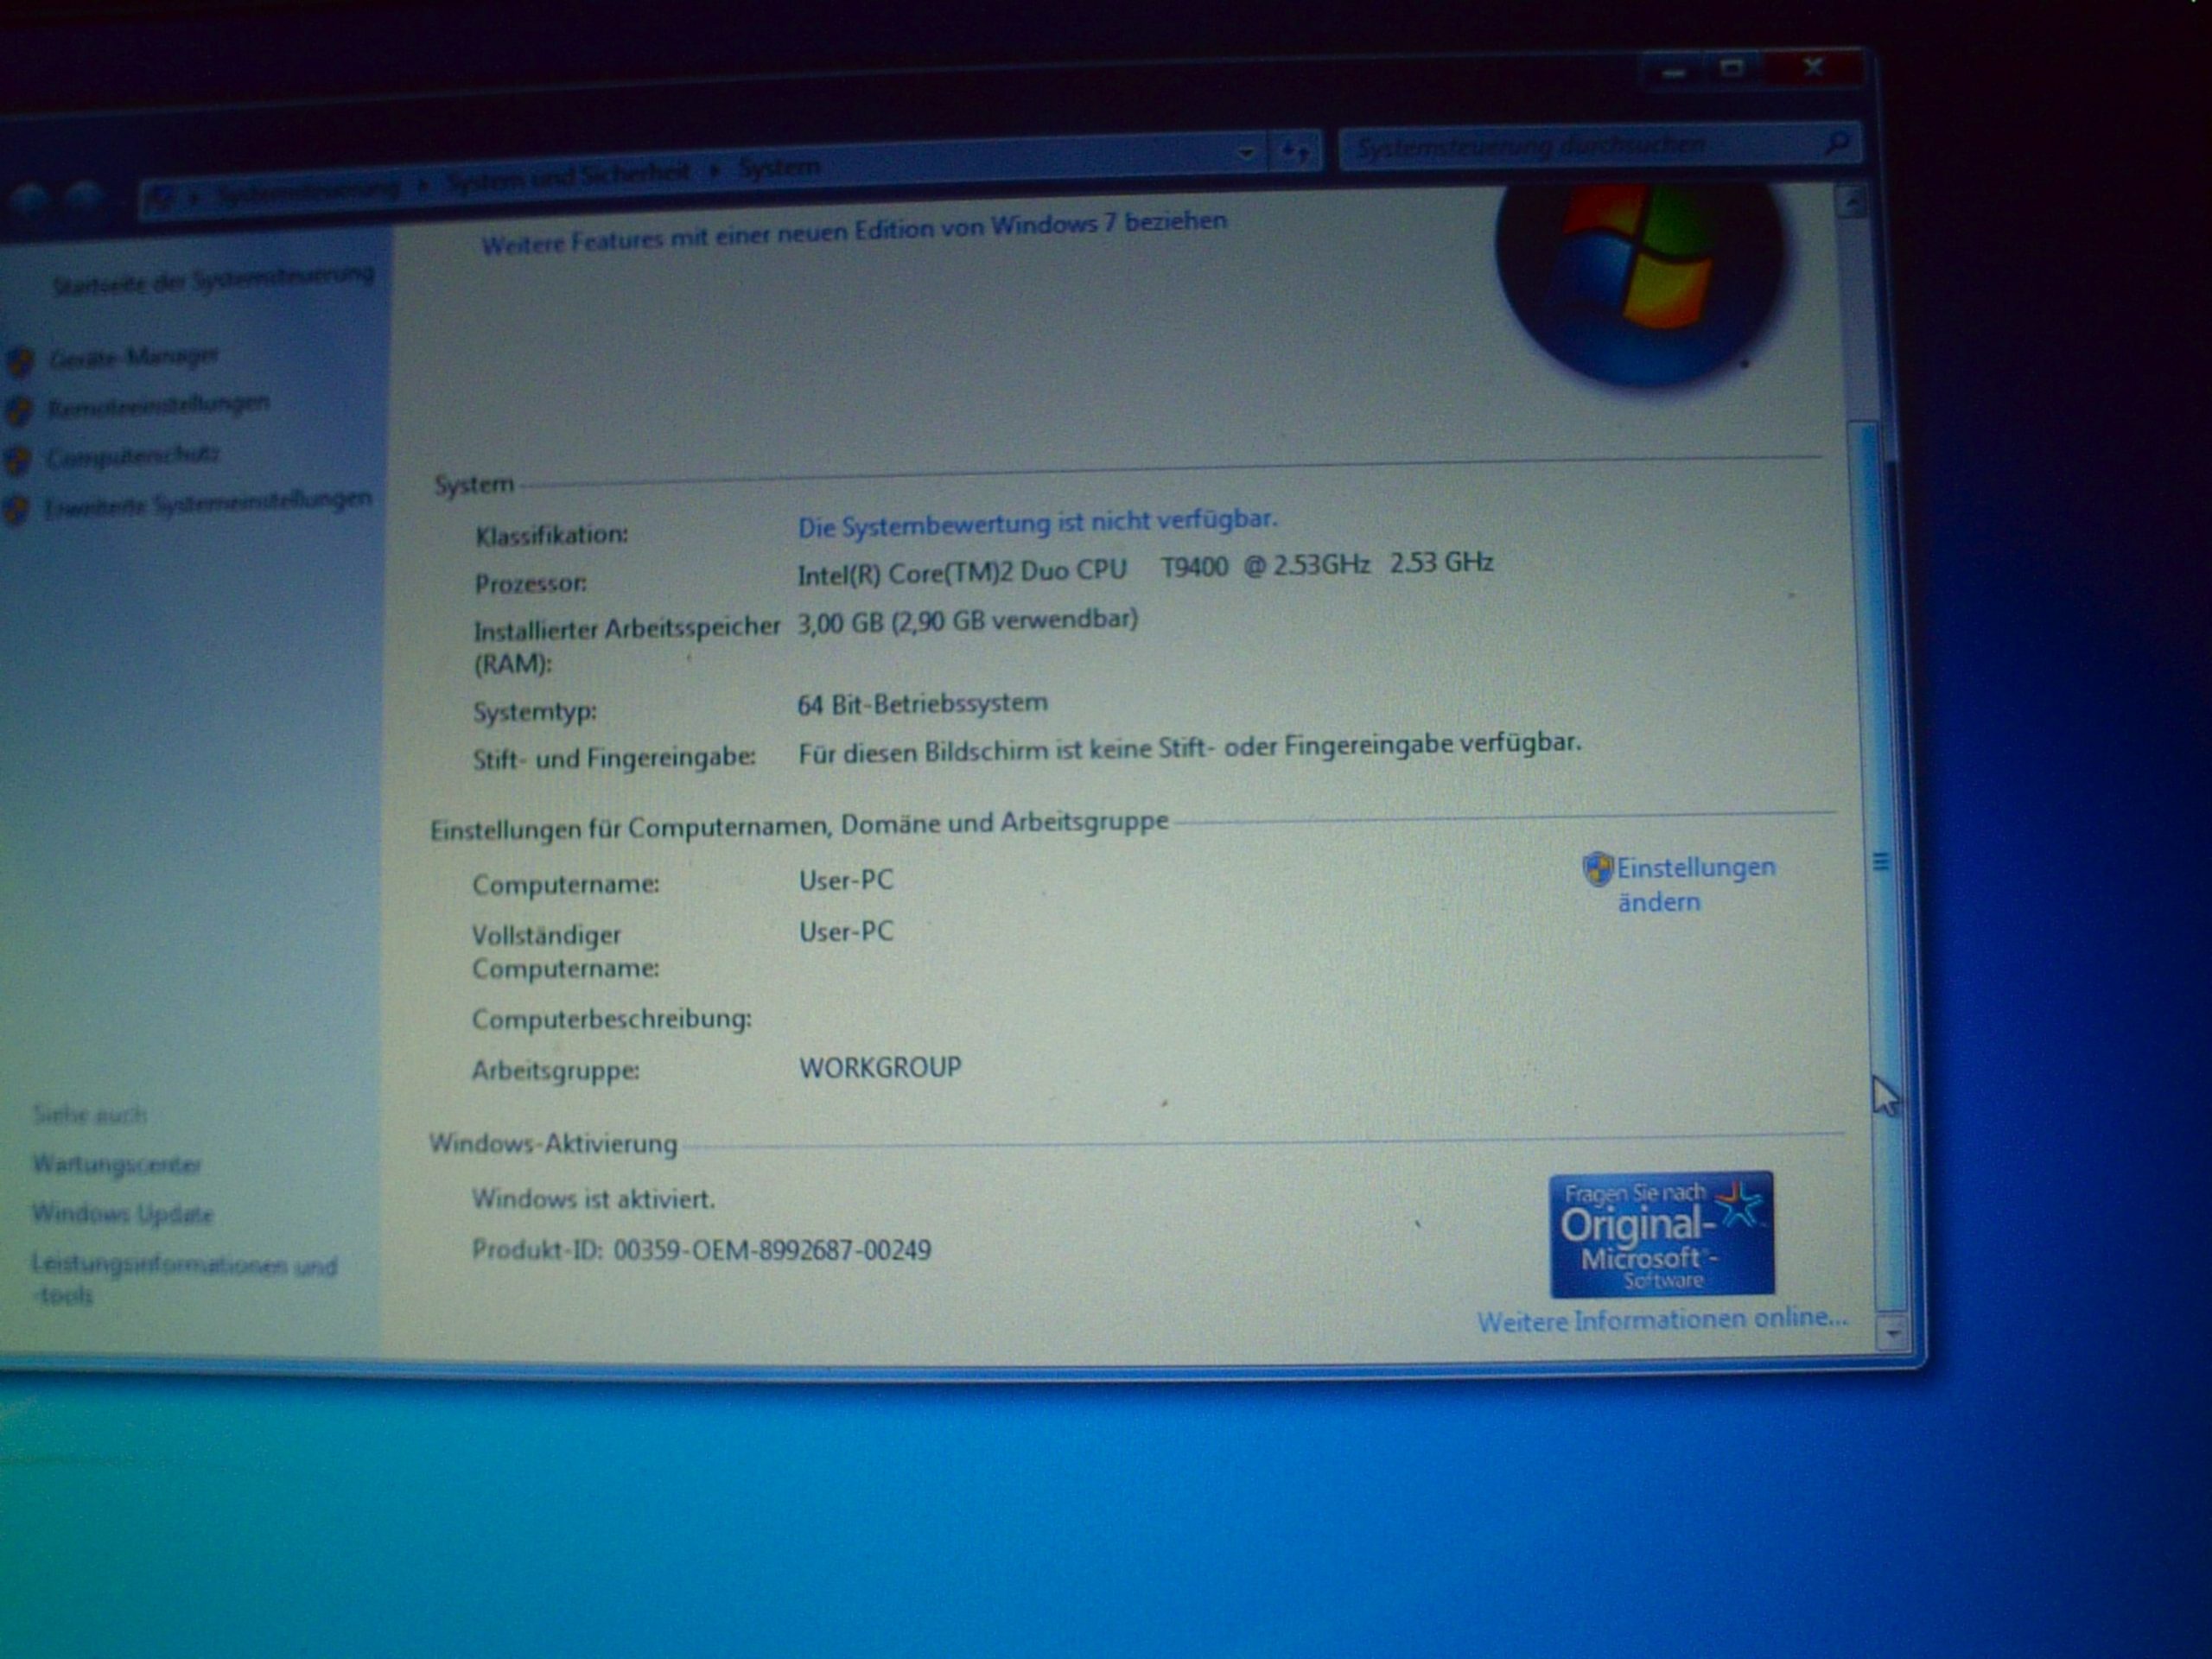Click the shield icon beside Remoteeinstellungen
Image resolution: width=2212 pixels, height=1659 pixels.
(x=18, y=410)
